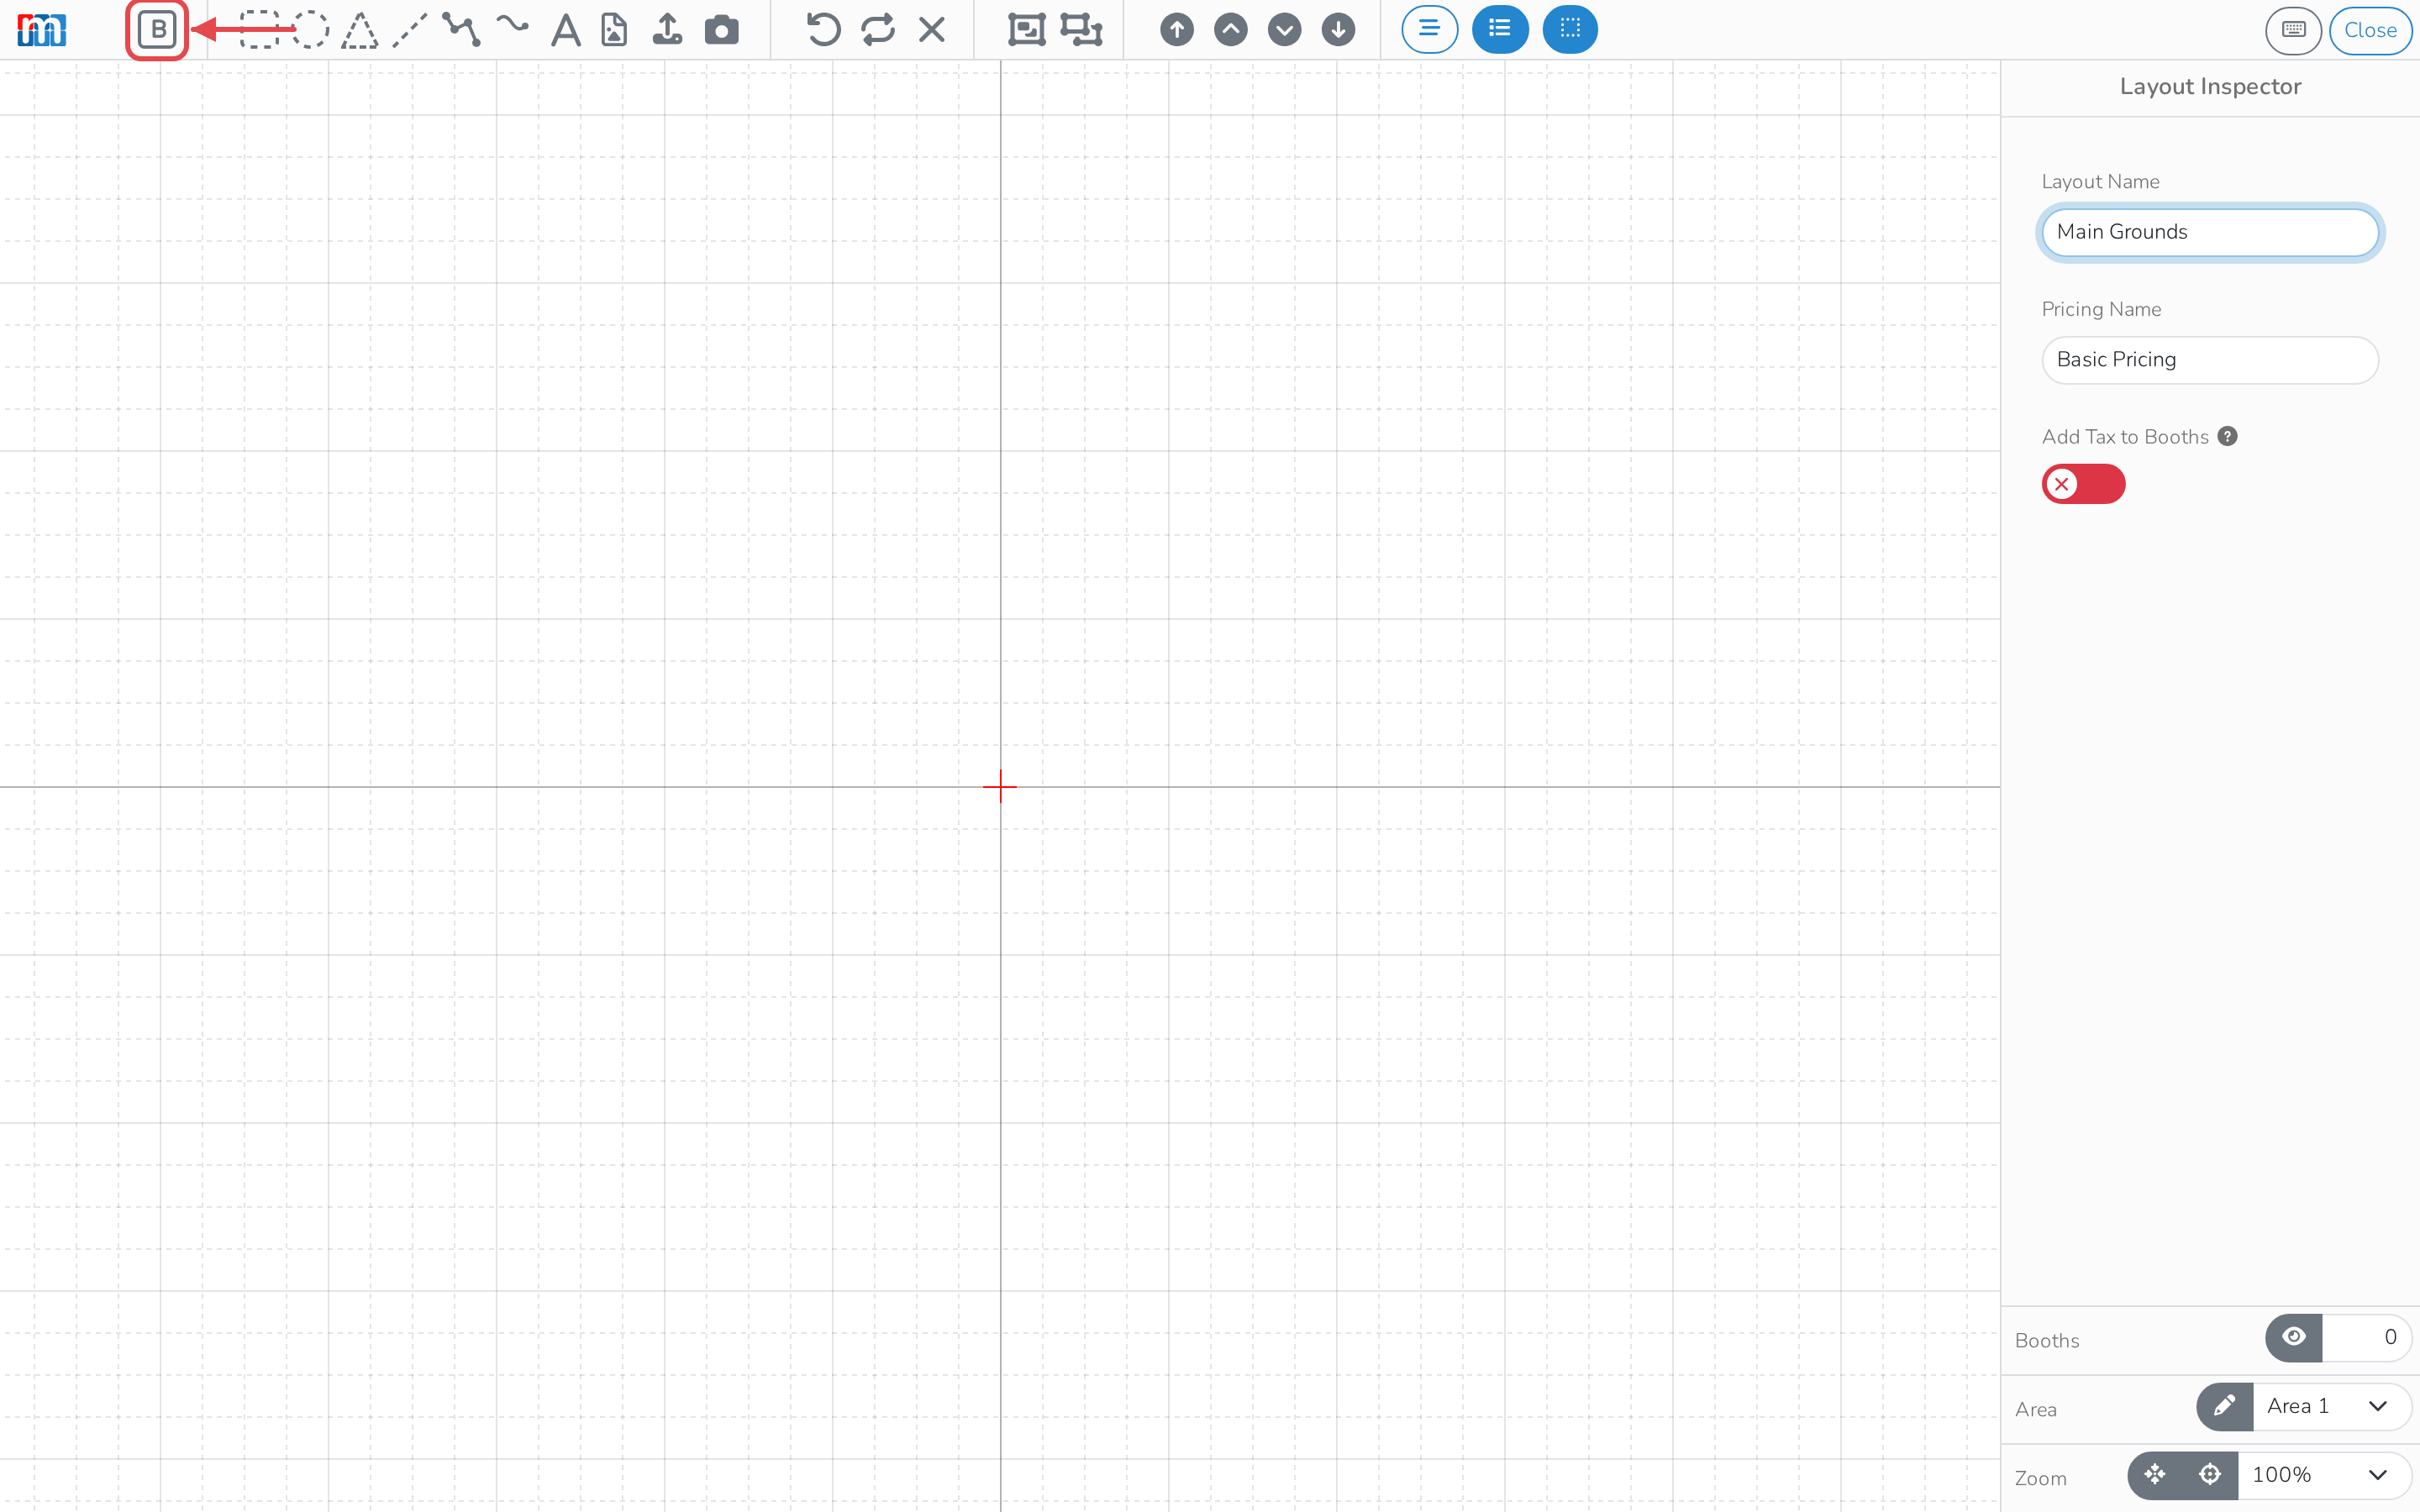The image size is (2420, 1512).
Task: Select the curve drawing tool
Action: [x=513, y=25]
